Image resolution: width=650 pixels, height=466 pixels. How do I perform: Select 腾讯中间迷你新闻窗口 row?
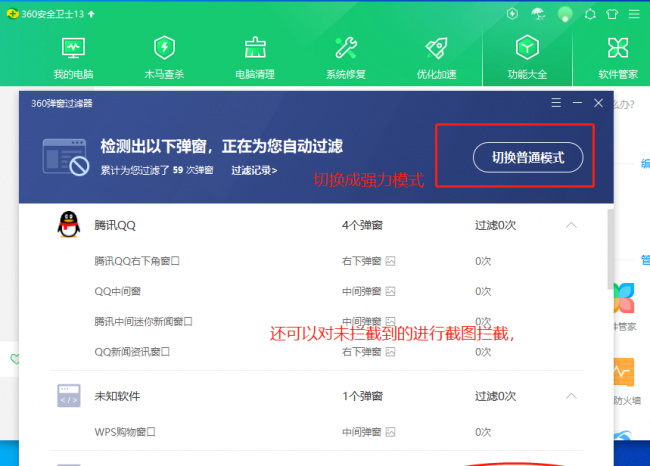point(316,322)
